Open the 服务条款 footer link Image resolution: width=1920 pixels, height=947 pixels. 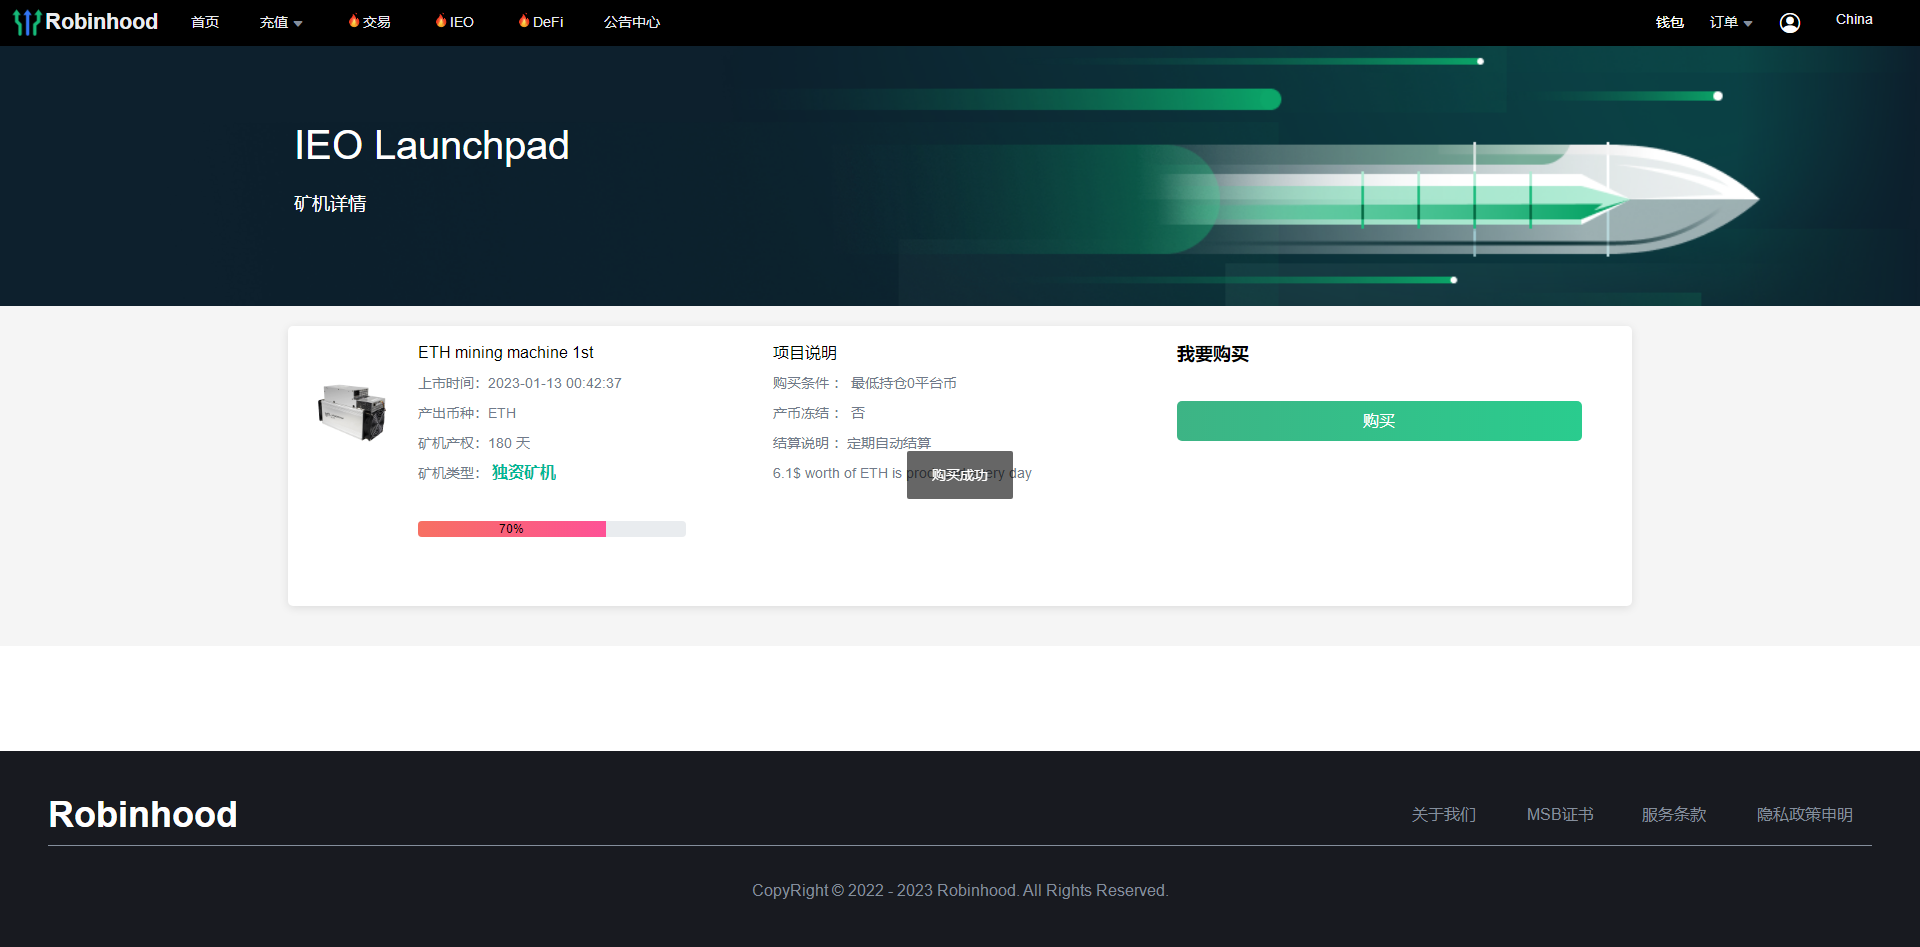1674,815
